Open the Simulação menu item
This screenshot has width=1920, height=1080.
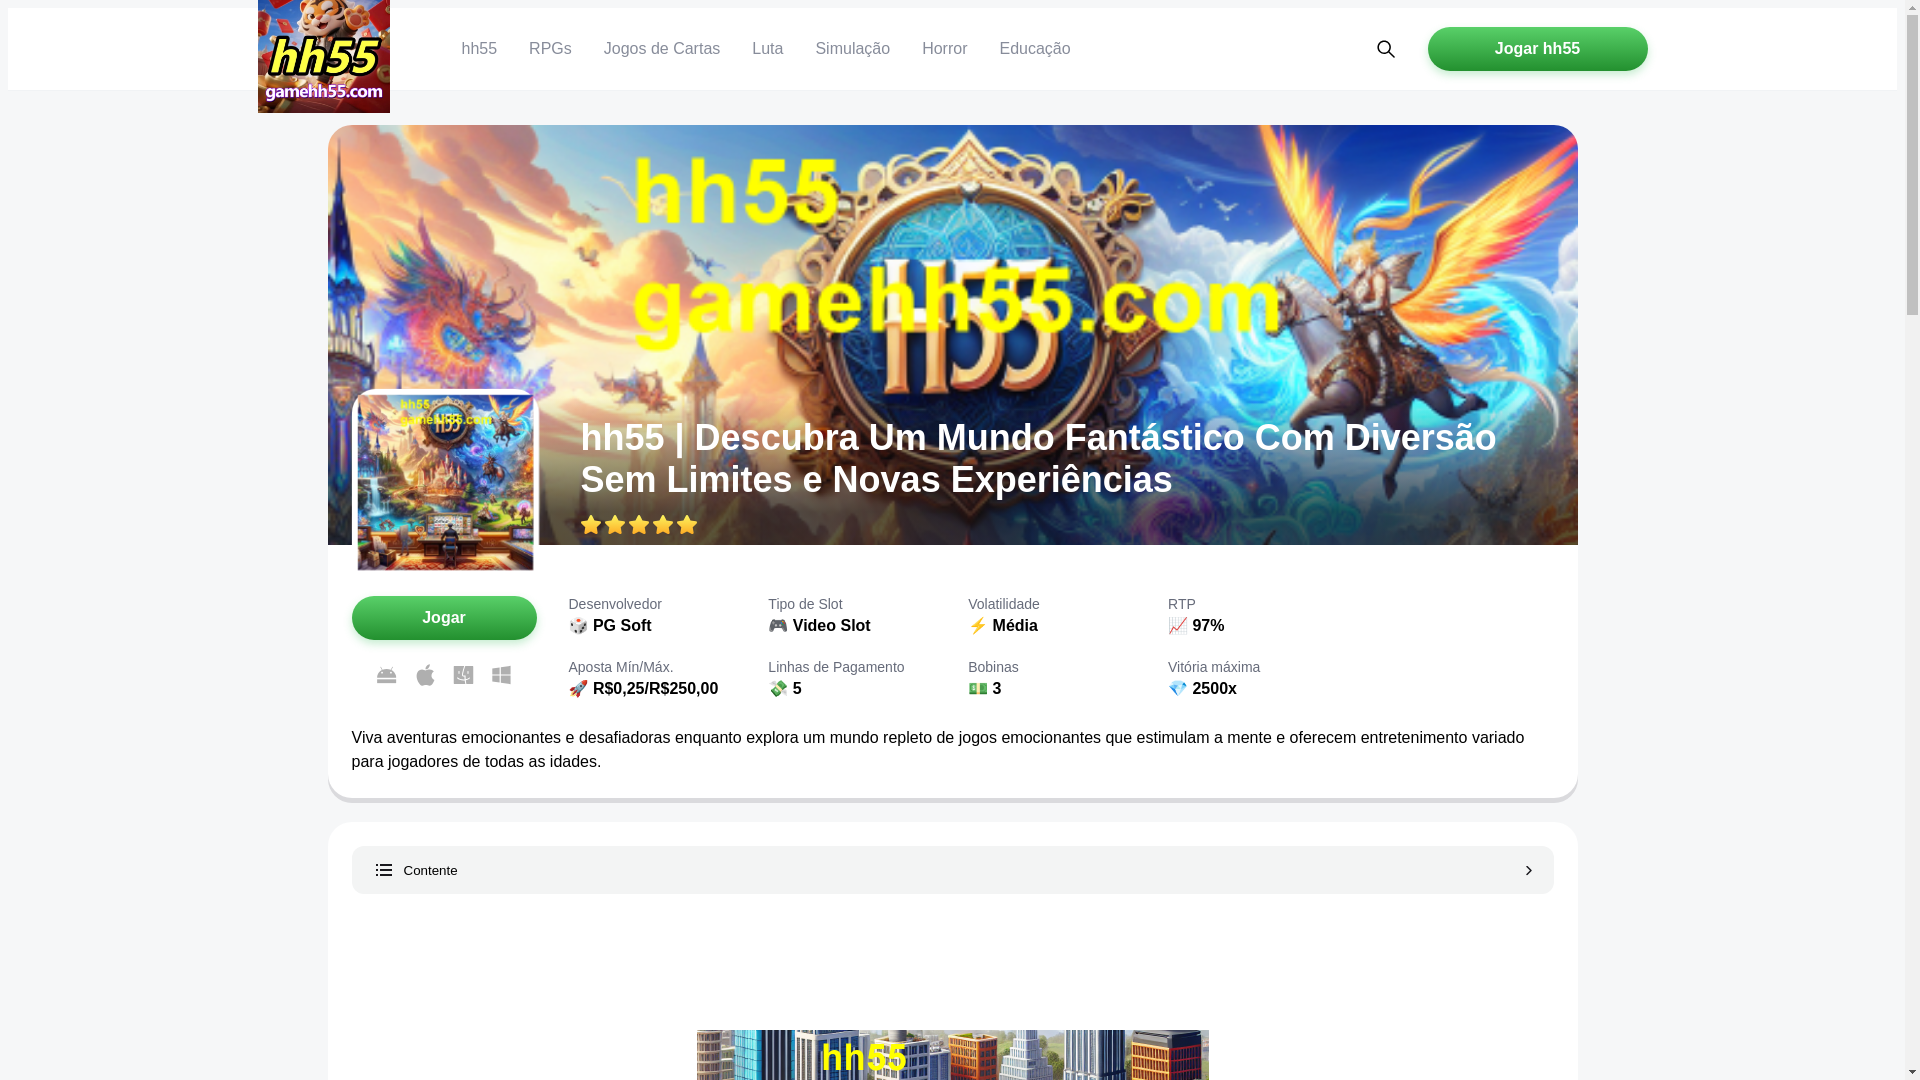point(853,49)
